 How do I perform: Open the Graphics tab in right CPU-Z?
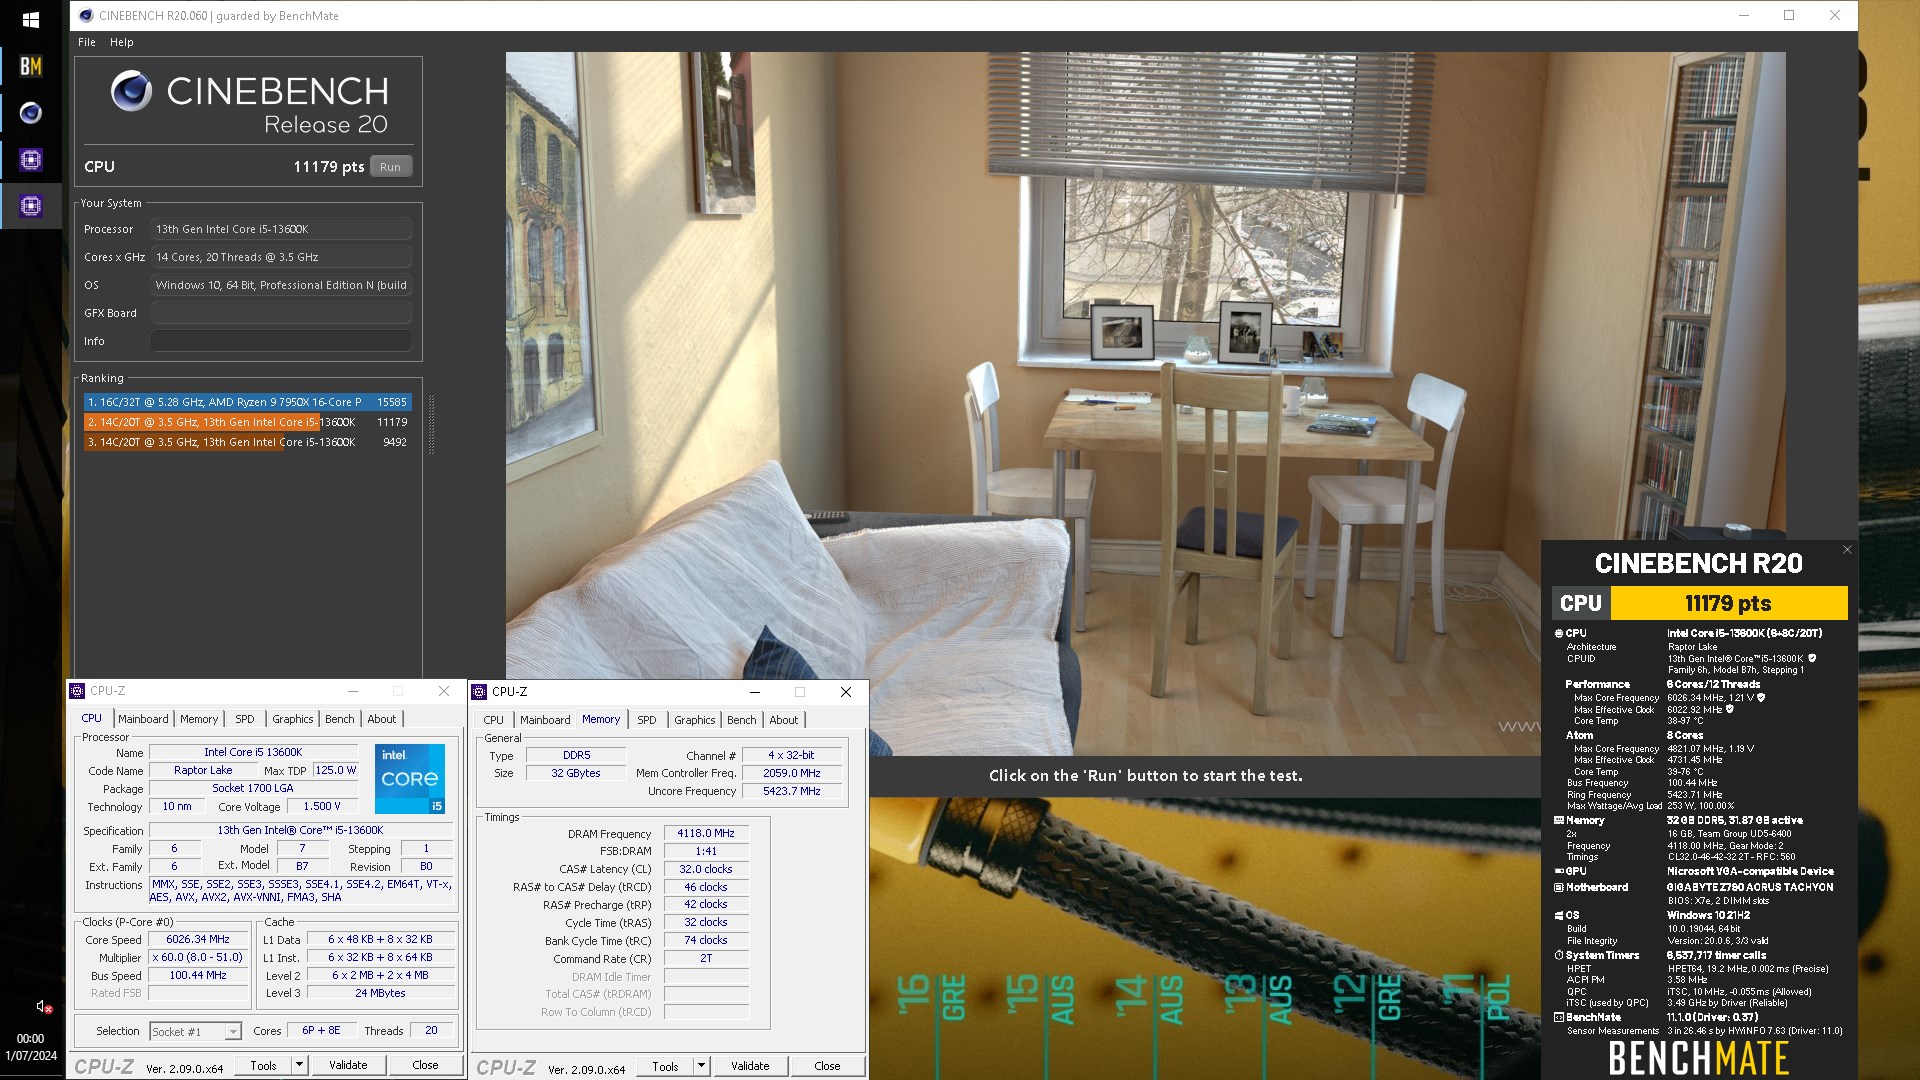(x=695, y=720)
